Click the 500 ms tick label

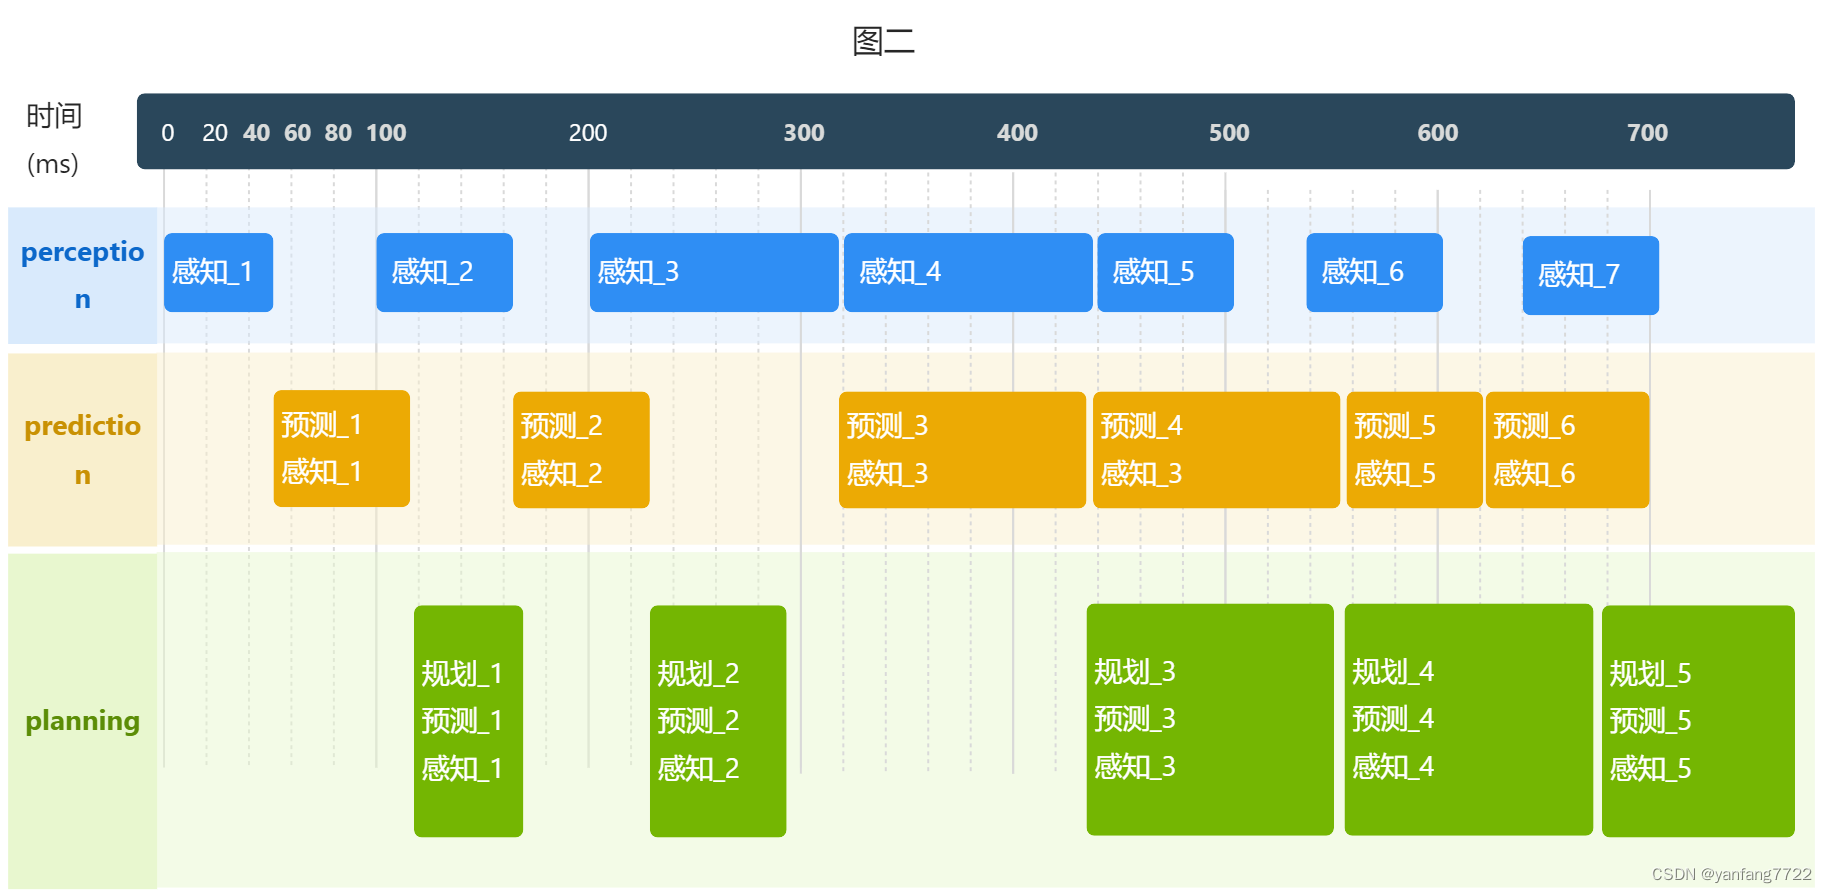click(1229, 133)
